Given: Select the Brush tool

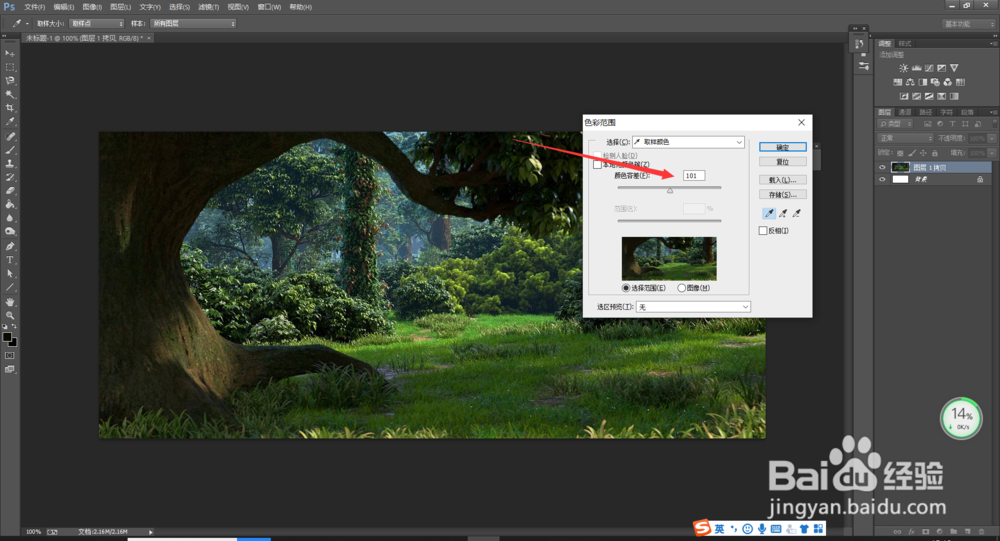Looking at the screenshot, I should tap(10, 150).
